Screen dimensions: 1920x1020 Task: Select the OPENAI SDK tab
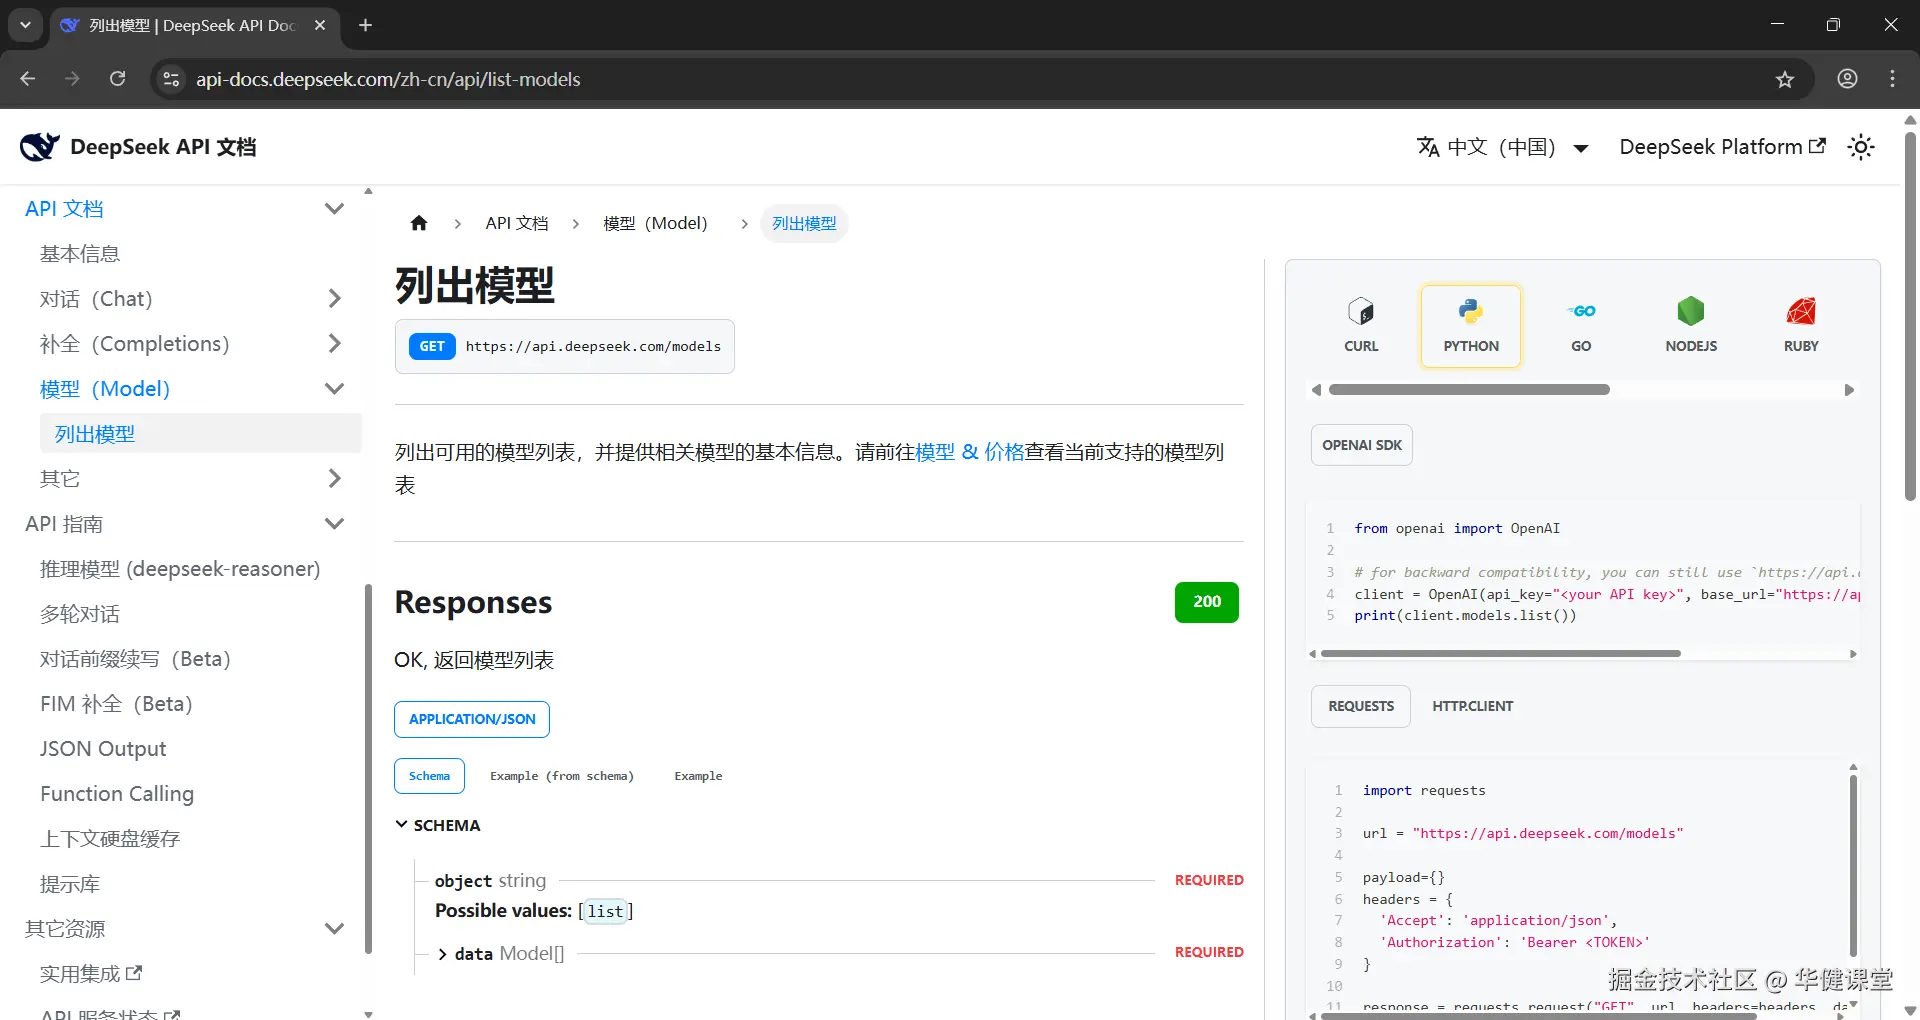coord(1362,445)
